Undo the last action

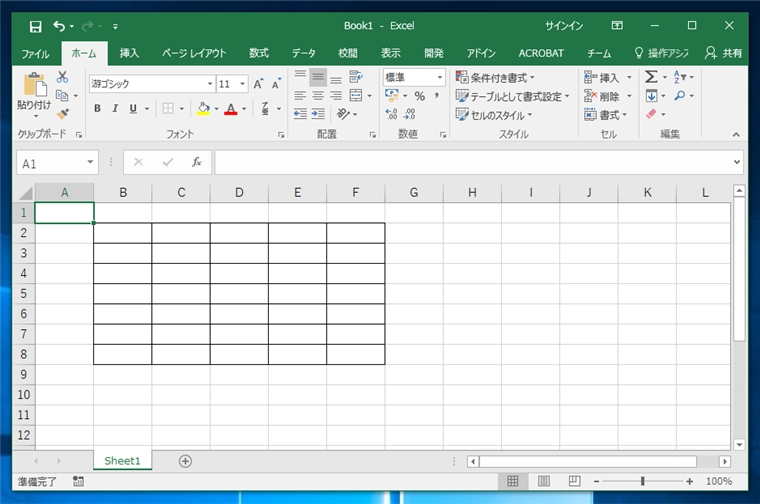(59, 26)
